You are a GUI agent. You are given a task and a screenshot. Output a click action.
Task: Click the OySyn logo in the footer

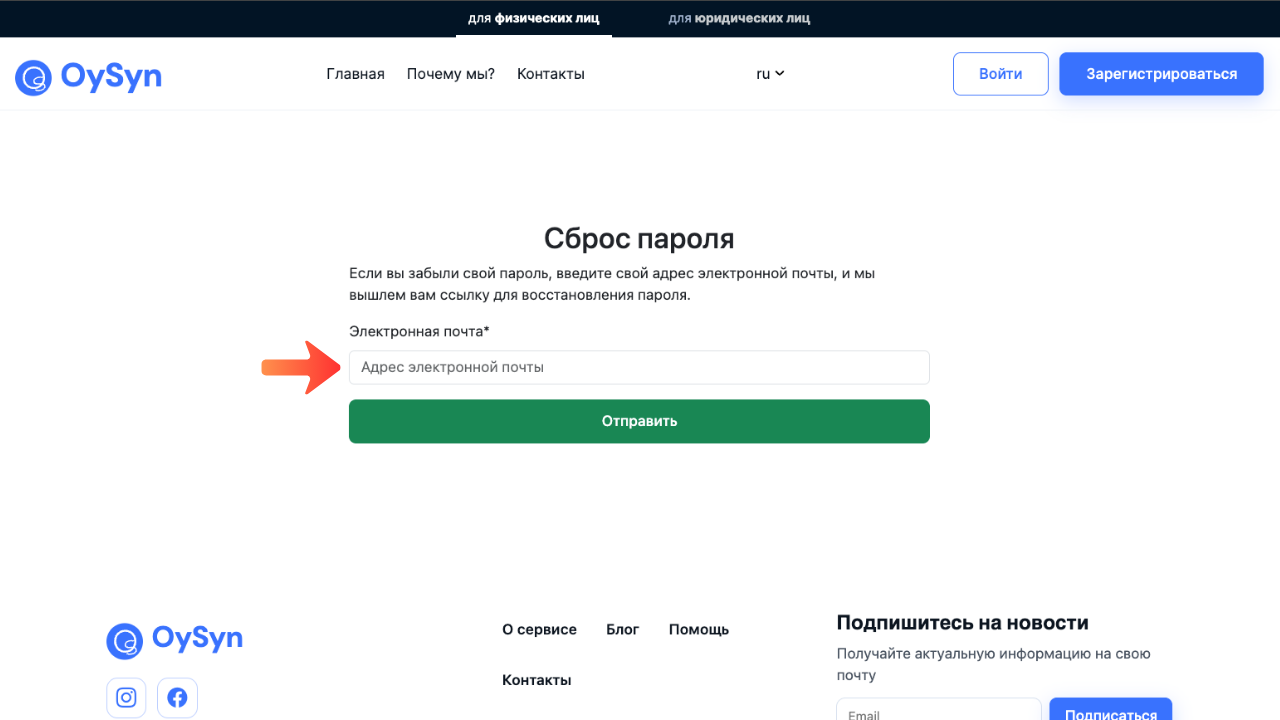173,640
